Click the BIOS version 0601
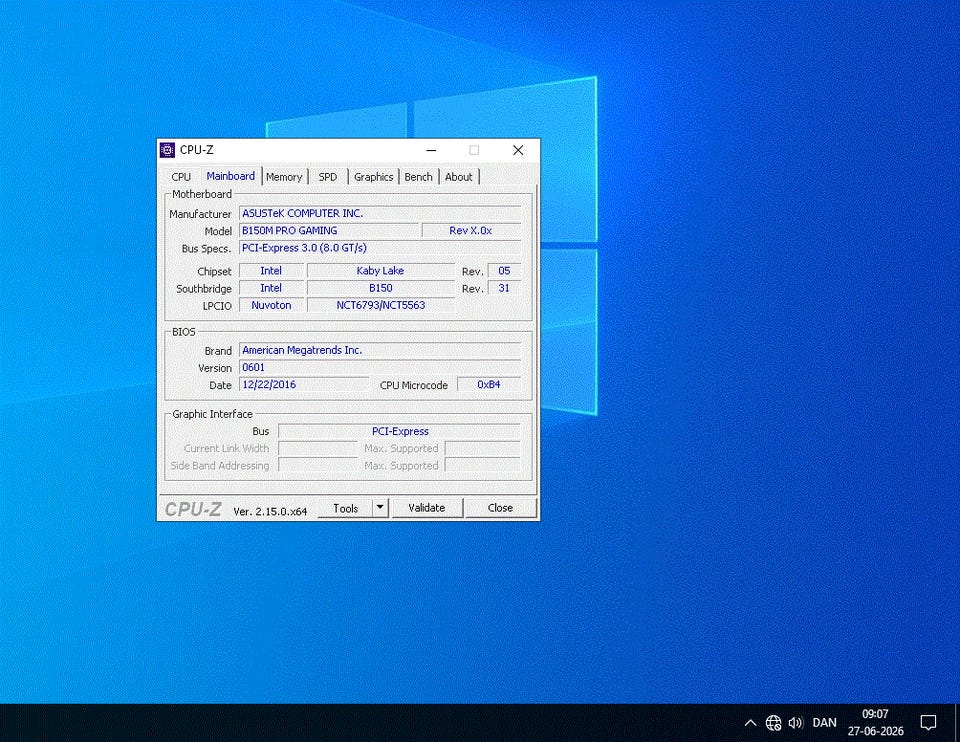960x742 pixels. [x=380, y=367]
